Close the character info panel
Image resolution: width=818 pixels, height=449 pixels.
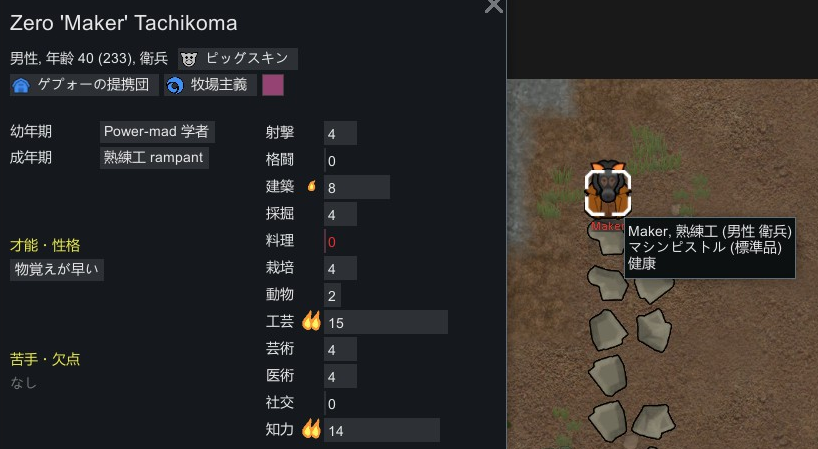click(493, 6)
